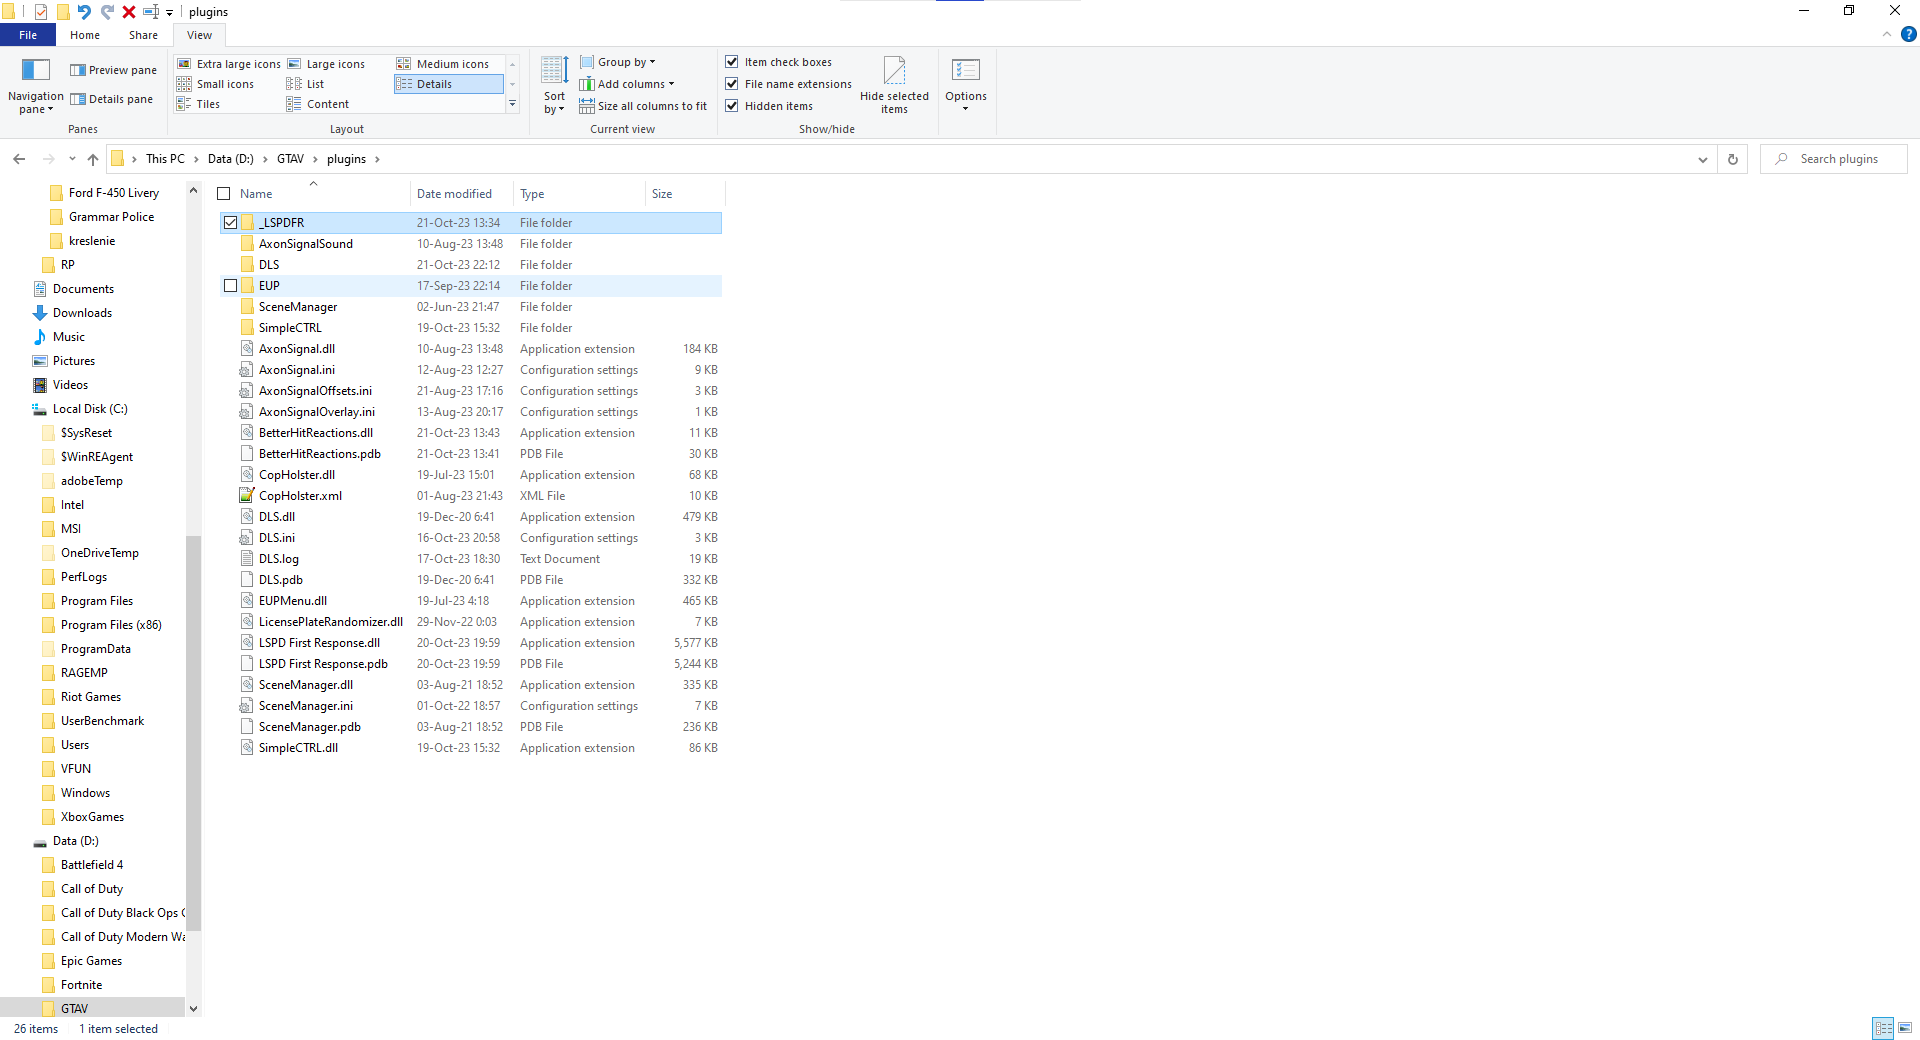Switch layout to List view
This screenshot has width=1920, height=1040.
pos(306,84)
